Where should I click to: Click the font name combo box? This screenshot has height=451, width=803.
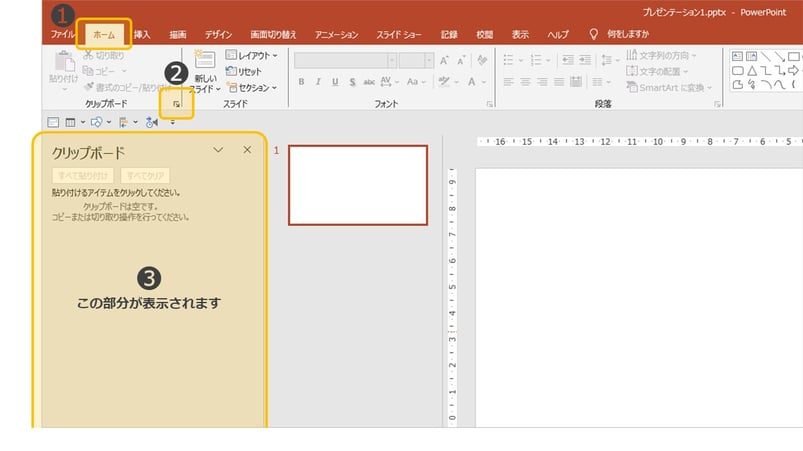click(345, 60)
